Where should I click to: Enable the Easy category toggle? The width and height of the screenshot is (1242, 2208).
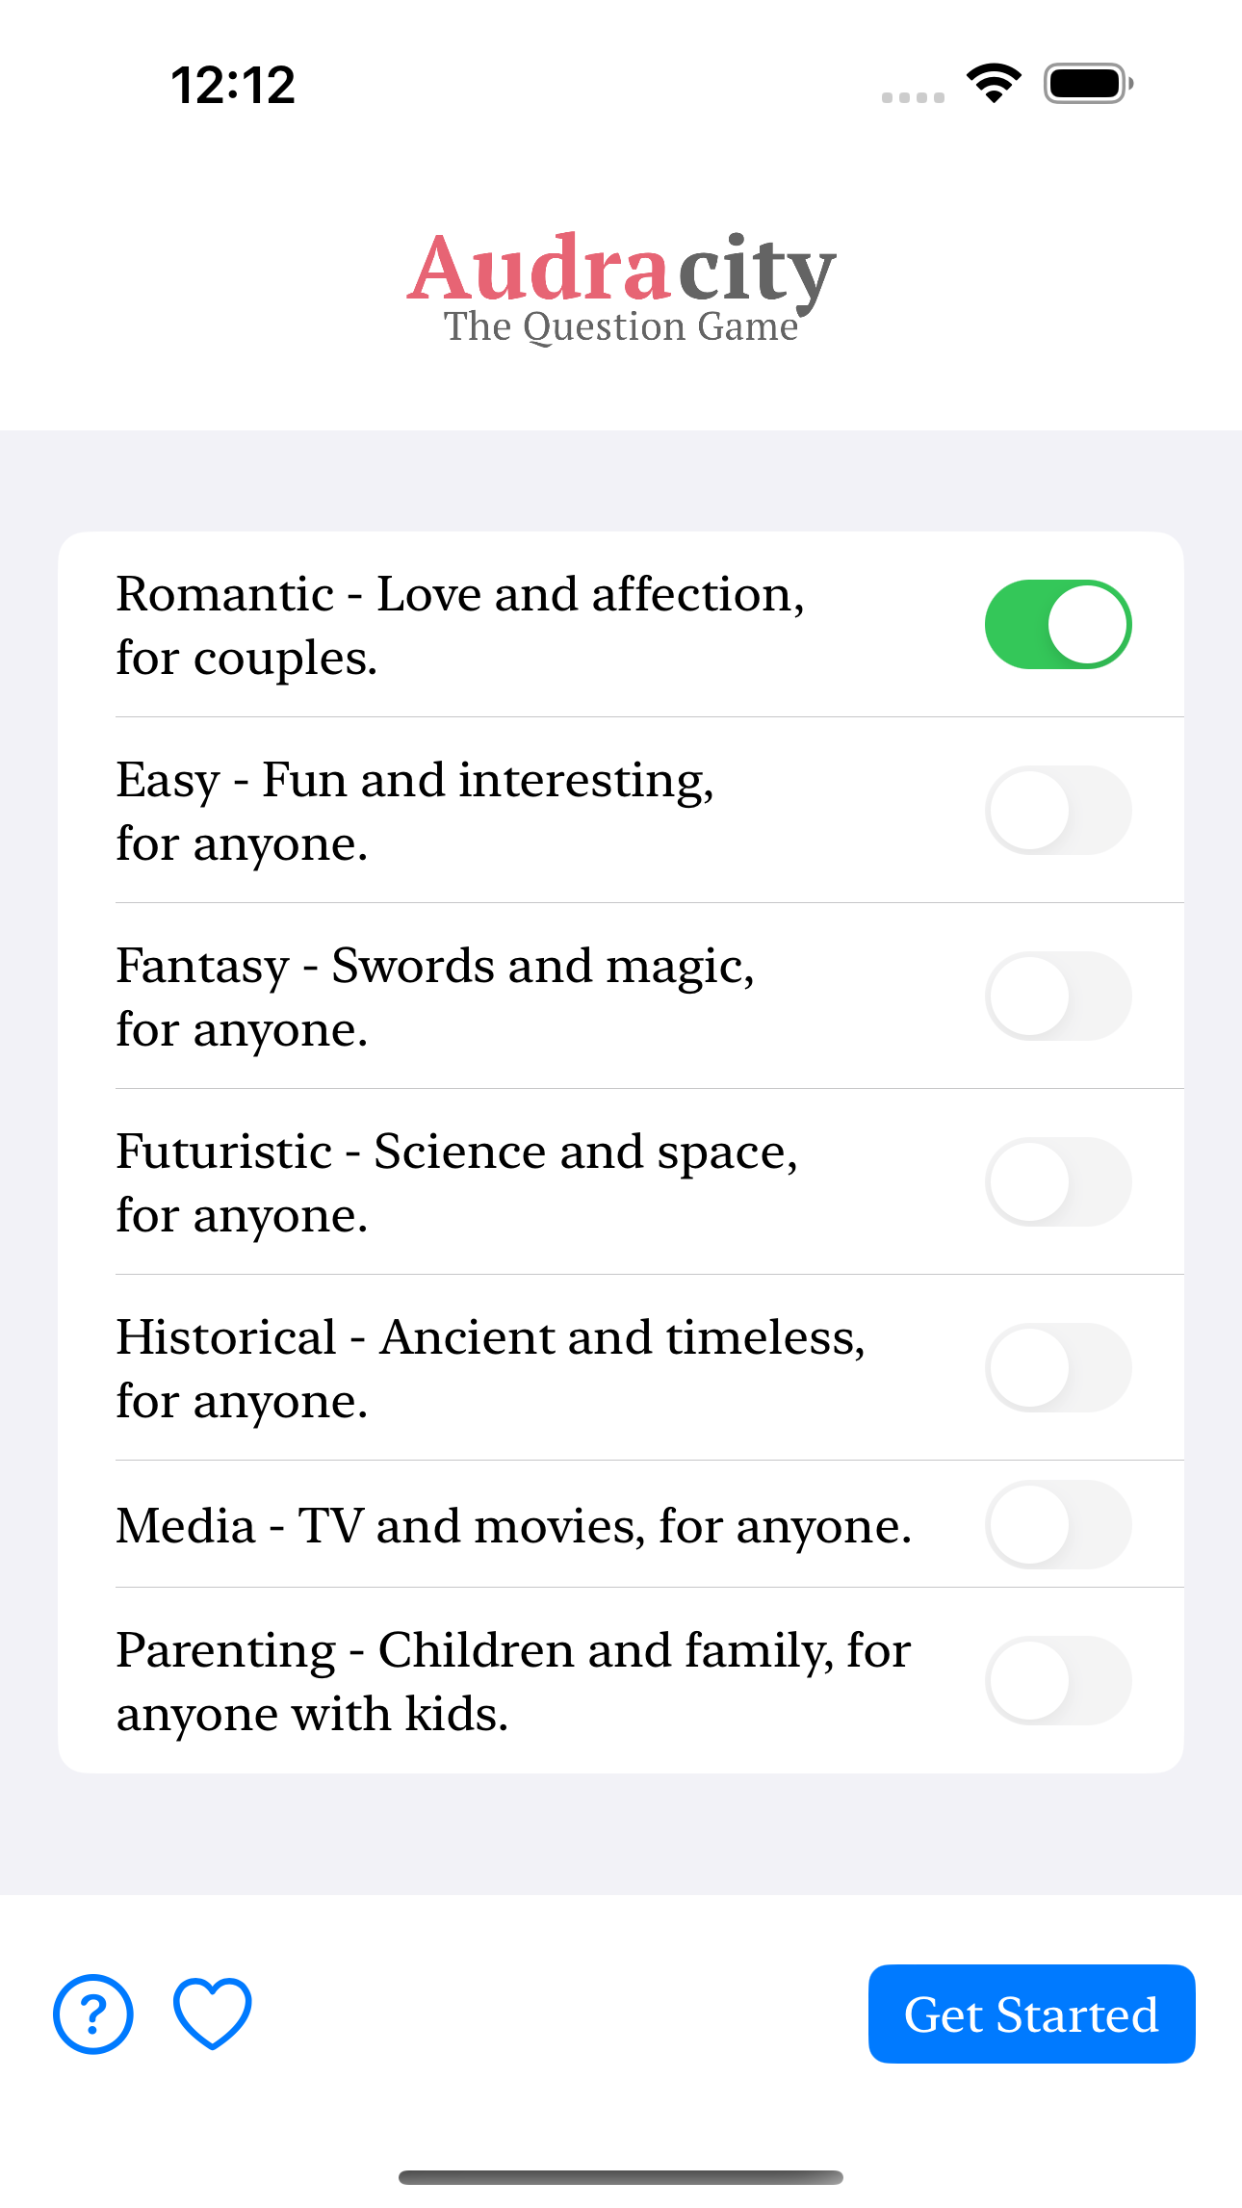click(x=1058, y=810)
